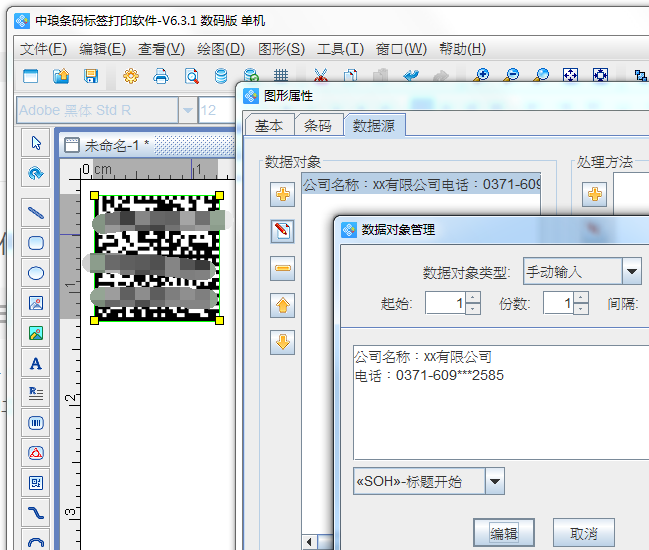
Task: Click the 起始 value input field
Action: 445,303
